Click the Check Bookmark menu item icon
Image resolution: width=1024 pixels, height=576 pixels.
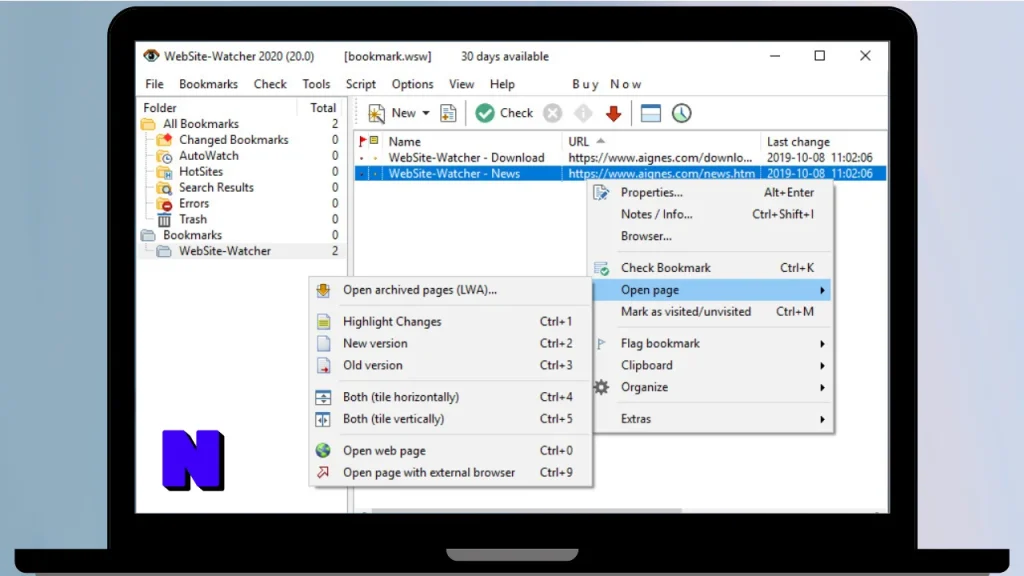[601, 268]
